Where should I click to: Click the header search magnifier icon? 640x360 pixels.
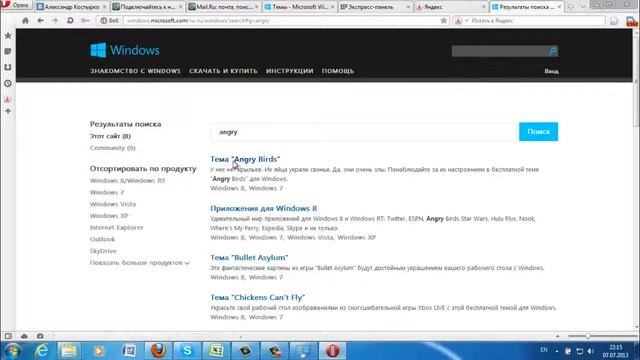click(x=553, y=51)
